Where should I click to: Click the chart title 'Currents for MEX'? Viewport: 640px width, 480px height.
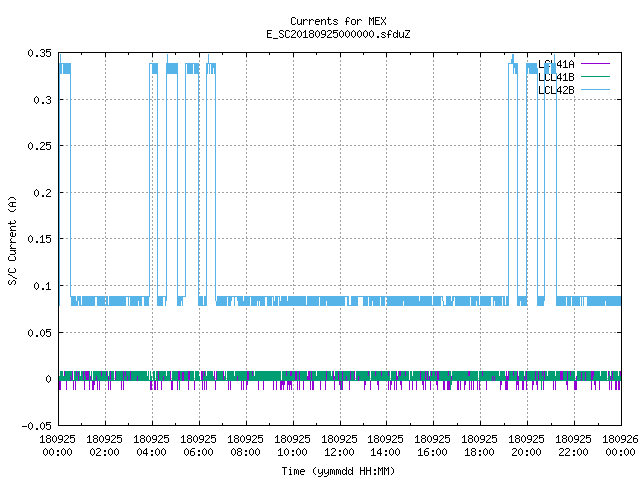tap(338, 21)
